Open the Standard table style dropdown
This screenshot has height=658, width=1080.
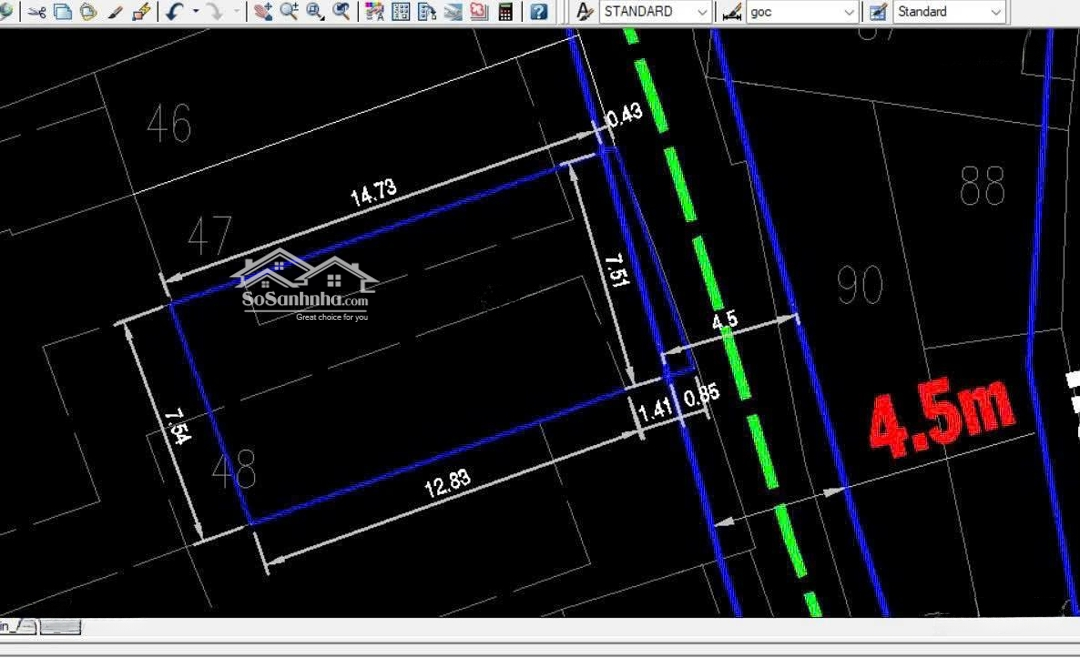tap(995, 12)
